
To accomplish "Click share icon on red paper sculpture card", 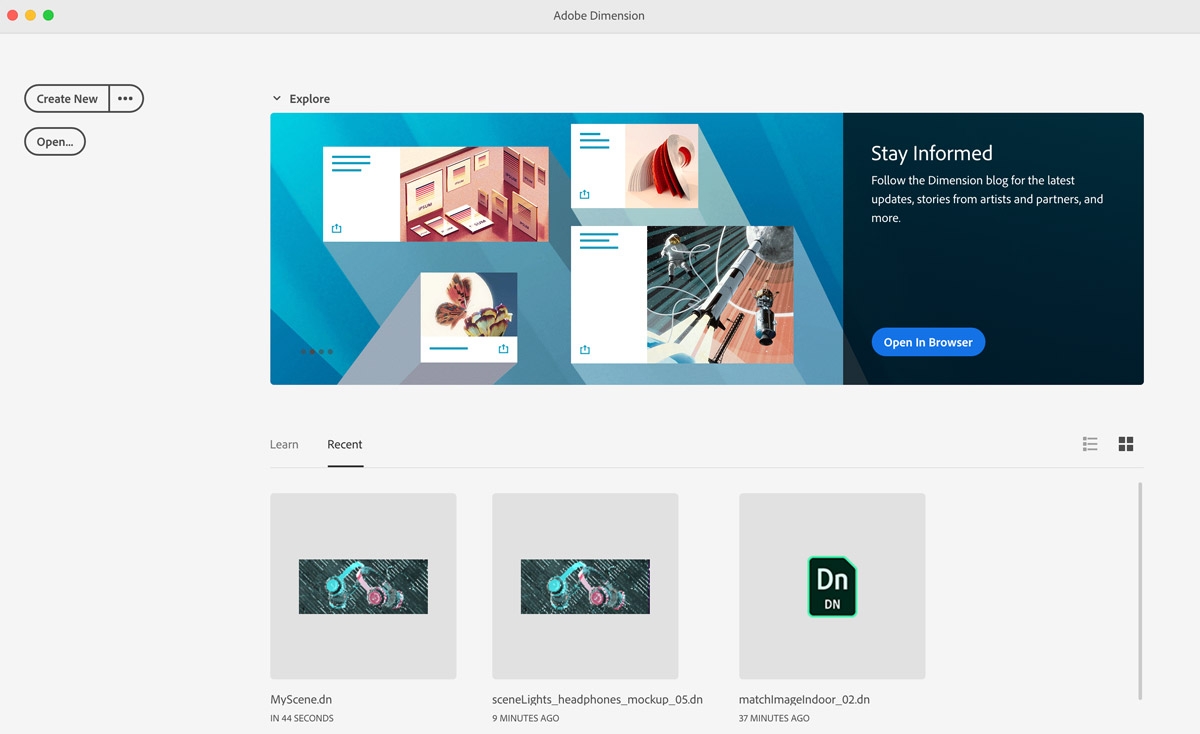I will tap(585, 195).
